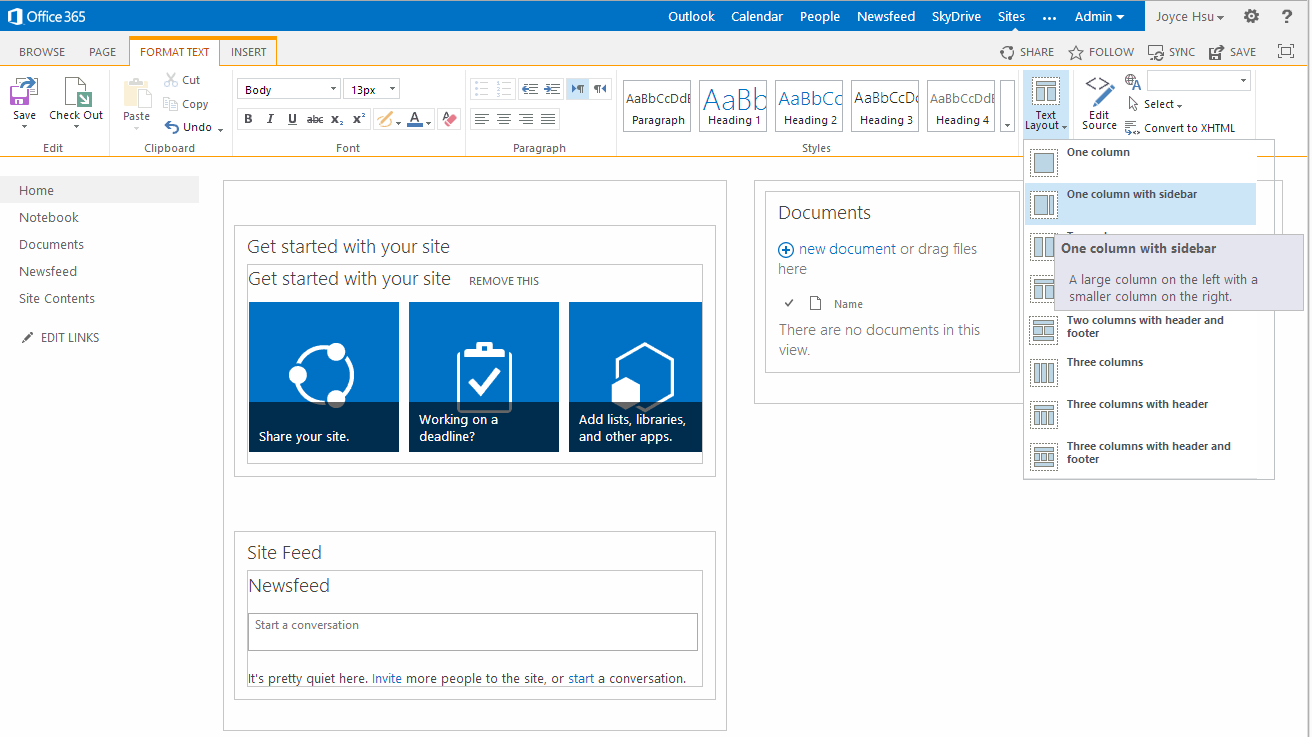Cut the selected content
This screenshot has width=1312, height=737.
pos(182,80)
